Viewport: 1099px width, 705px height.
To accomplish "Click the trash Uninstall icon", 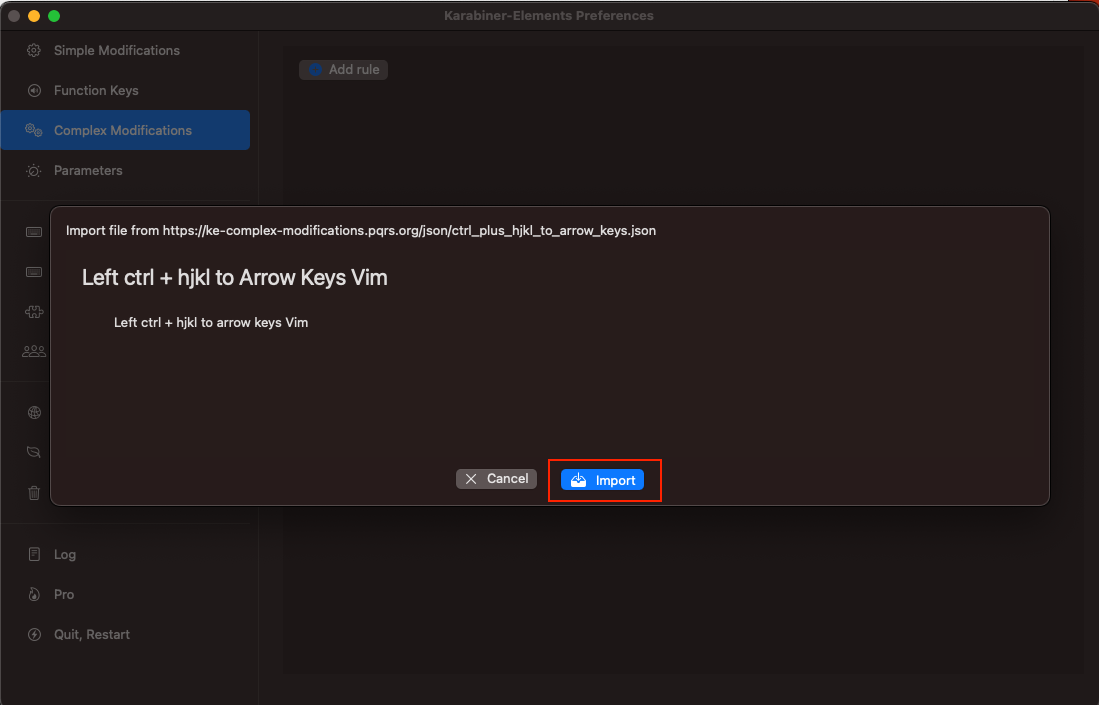I will click(33, 492).
